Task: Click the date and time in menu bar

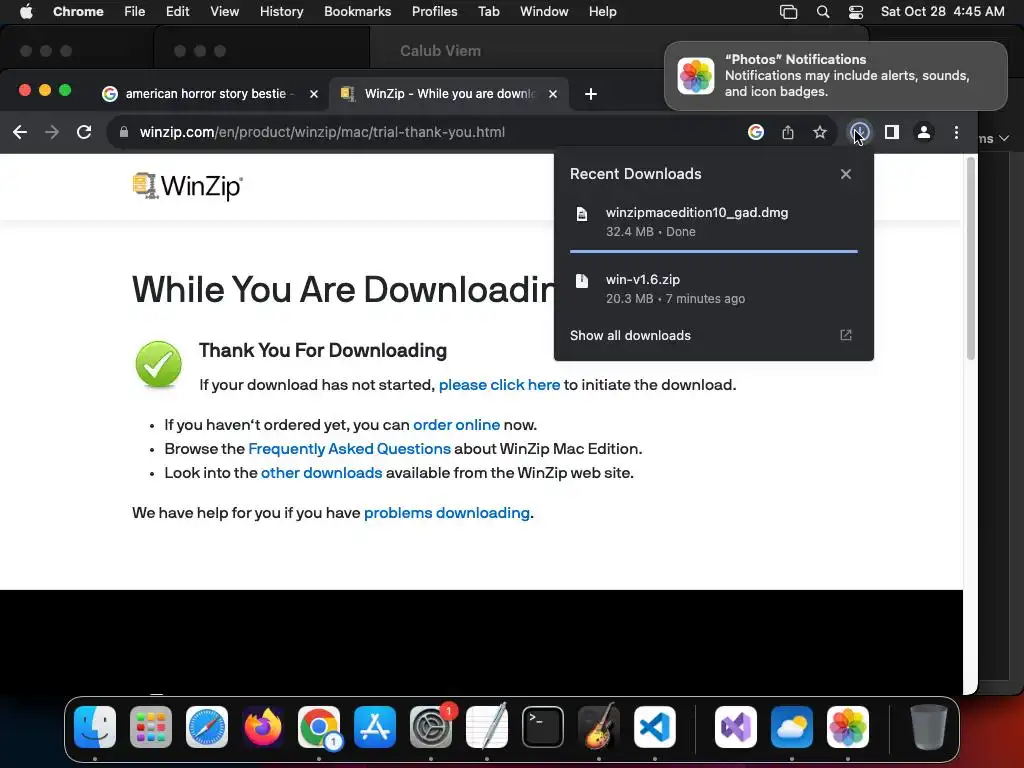Action: tap(942, 12)
